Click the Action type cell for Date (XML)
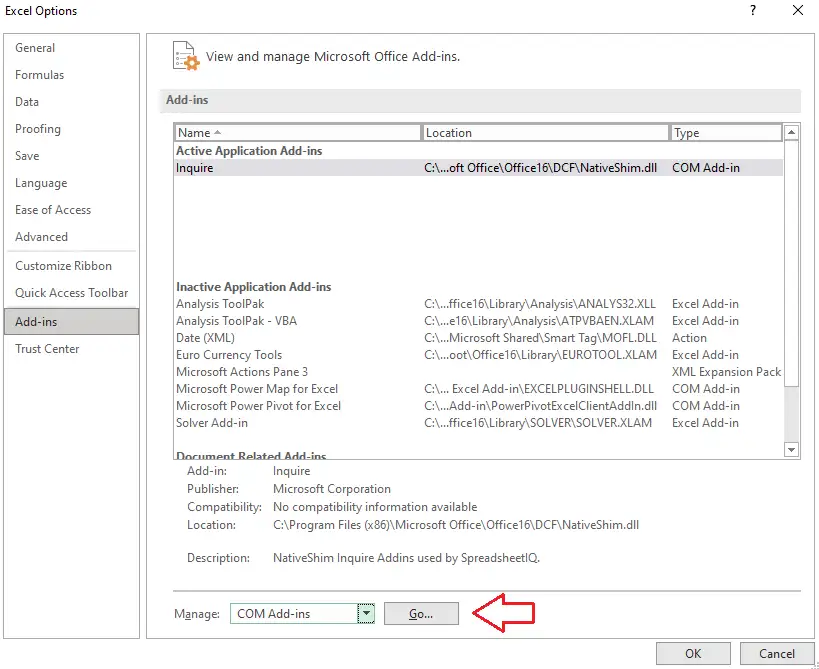 (689, 338)
